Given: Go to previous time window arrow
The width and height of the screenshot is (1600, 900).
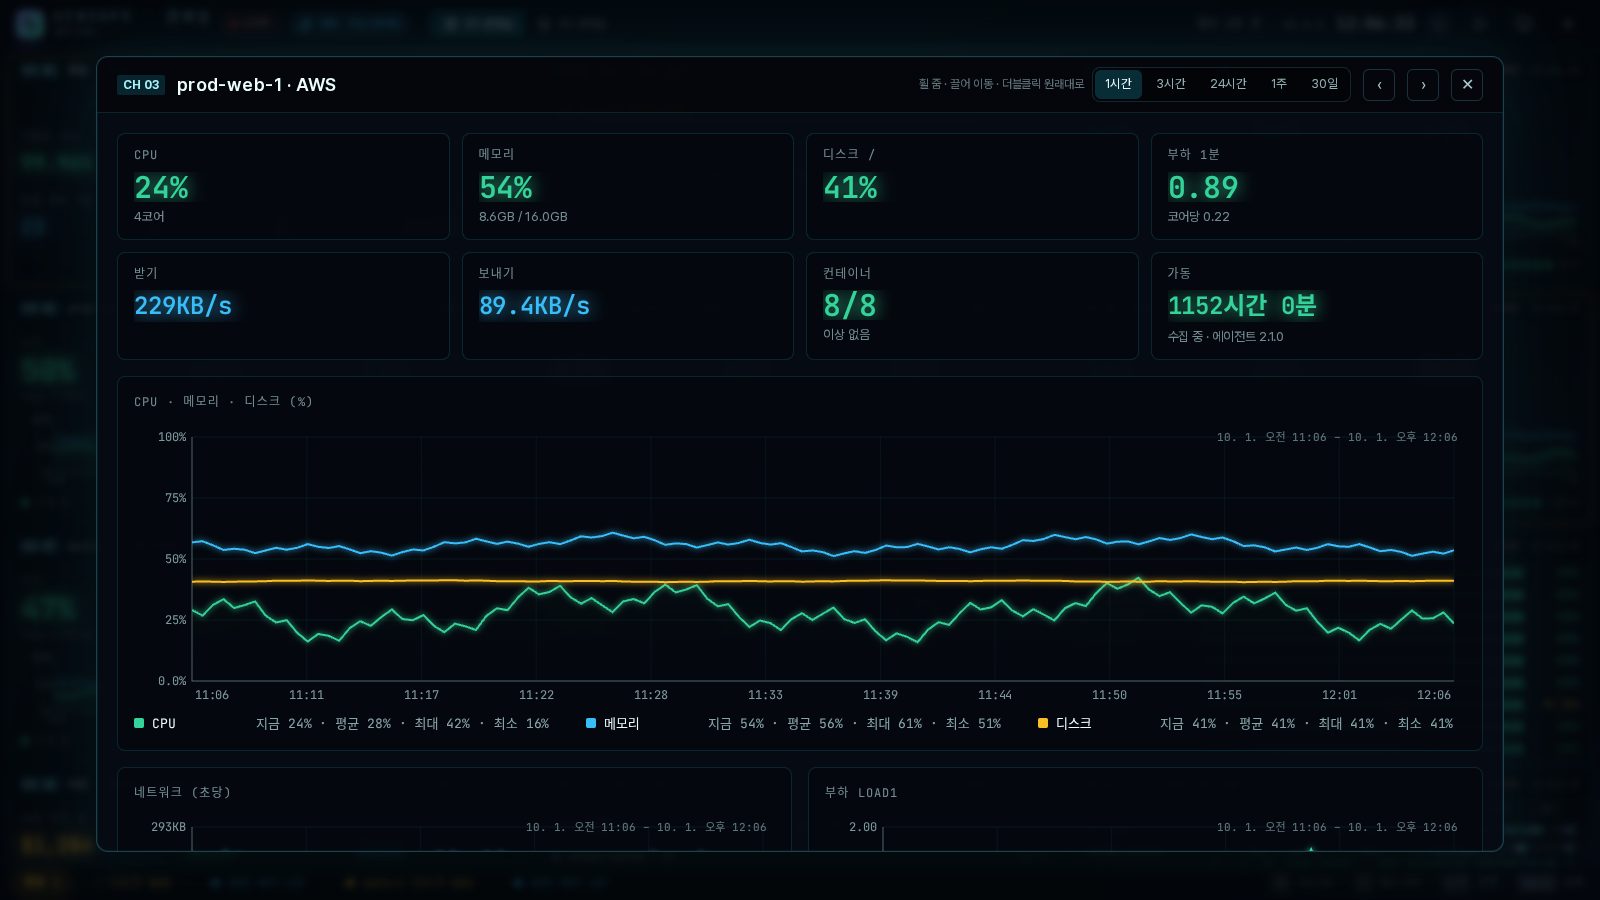Looking at the screenshot, I should (1379, 85).
